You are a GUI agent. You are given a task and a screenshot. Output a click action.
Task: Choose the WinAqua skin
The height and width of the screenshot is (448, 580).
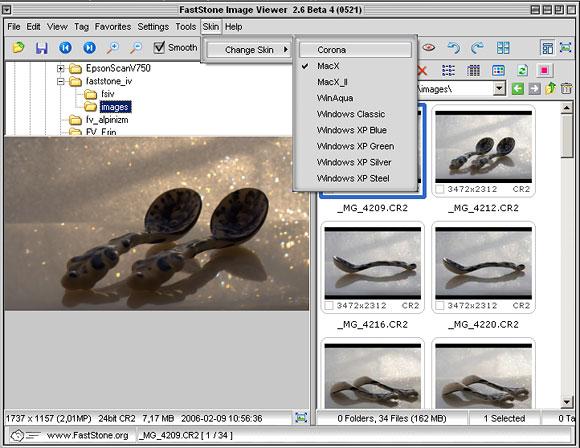pos(355,98)
